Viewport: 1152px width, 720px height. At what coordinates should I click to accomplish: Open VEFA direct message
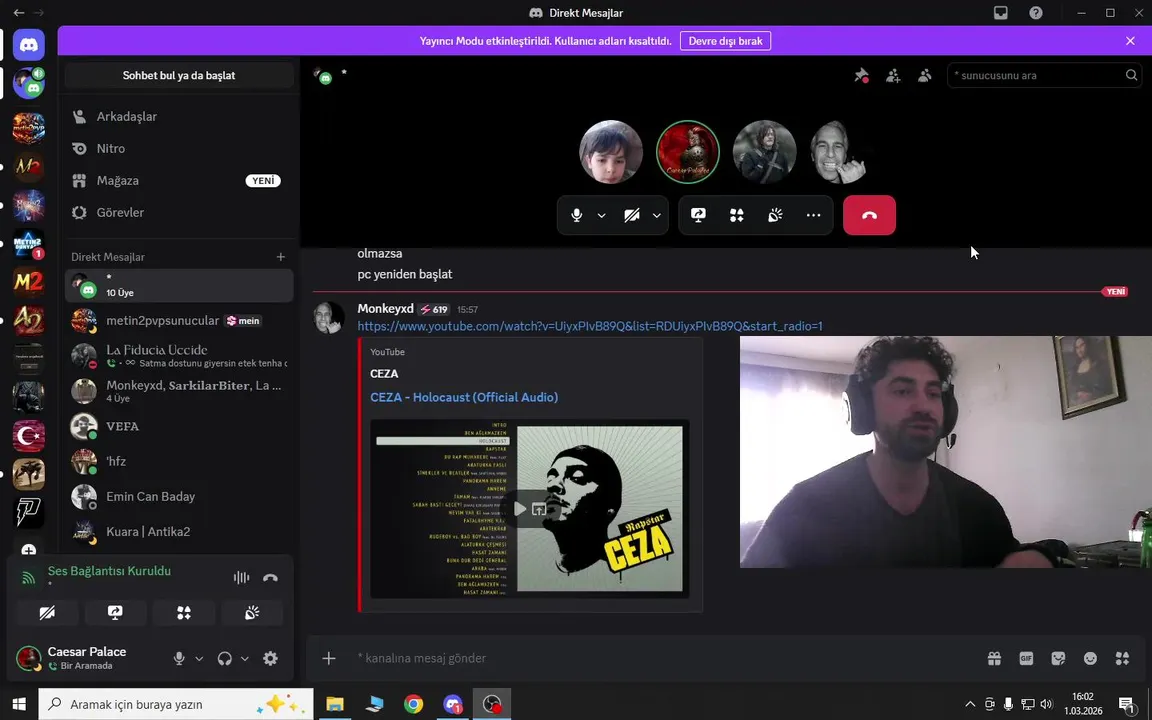click(179, 426)
